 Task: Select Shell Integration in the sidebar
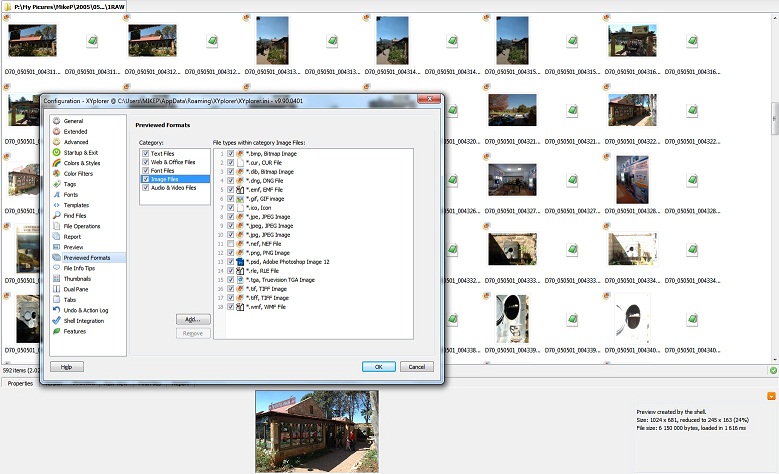pos(84,320)
